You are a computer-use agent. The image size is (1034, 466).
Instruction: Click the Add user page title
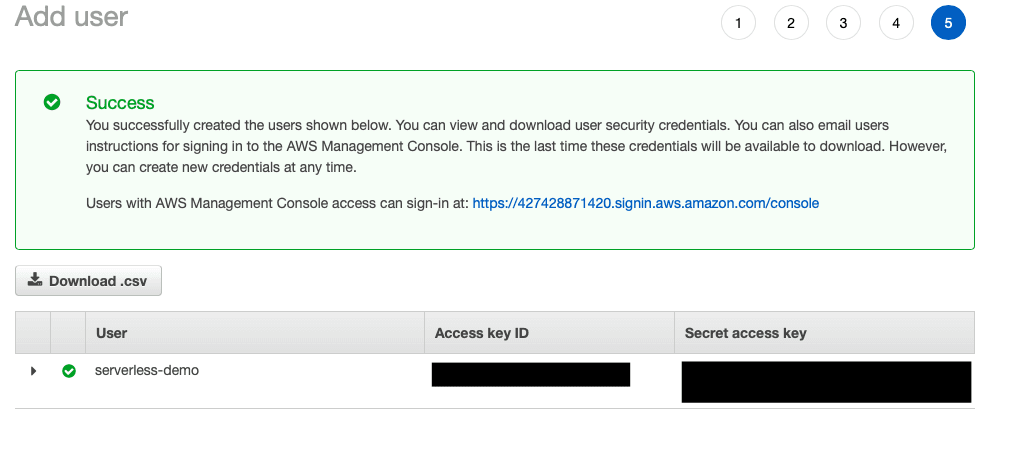tap(71, 16)
